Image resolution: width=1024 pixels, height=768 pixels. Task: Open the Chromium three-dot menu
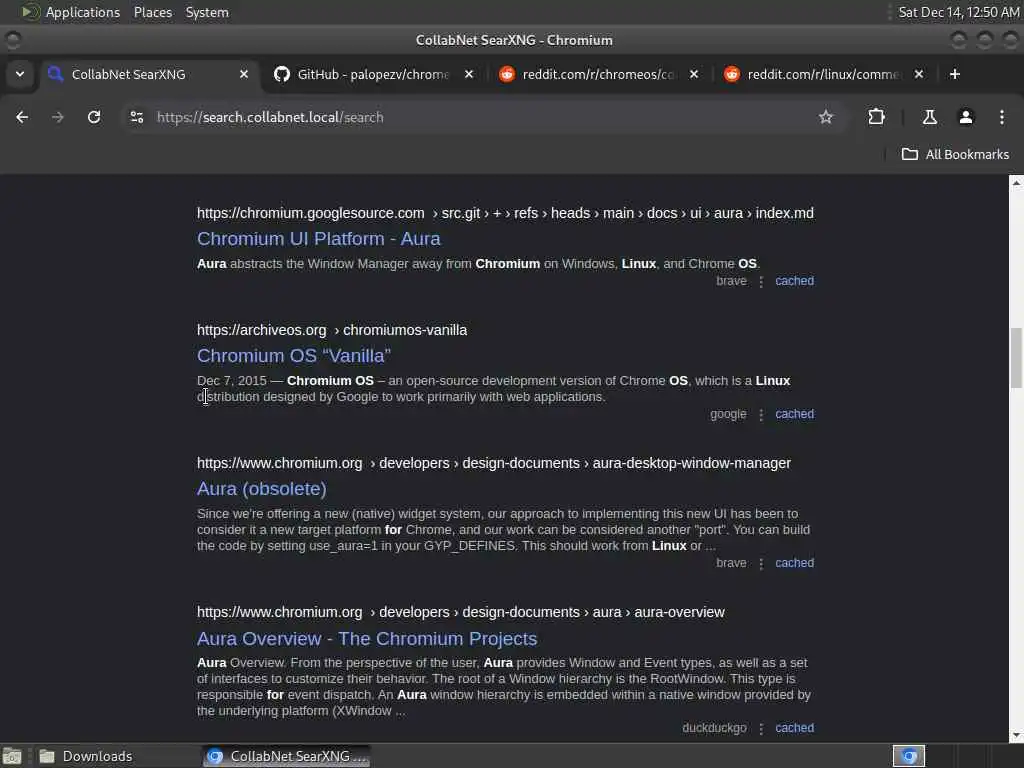tap(1002, 117)
